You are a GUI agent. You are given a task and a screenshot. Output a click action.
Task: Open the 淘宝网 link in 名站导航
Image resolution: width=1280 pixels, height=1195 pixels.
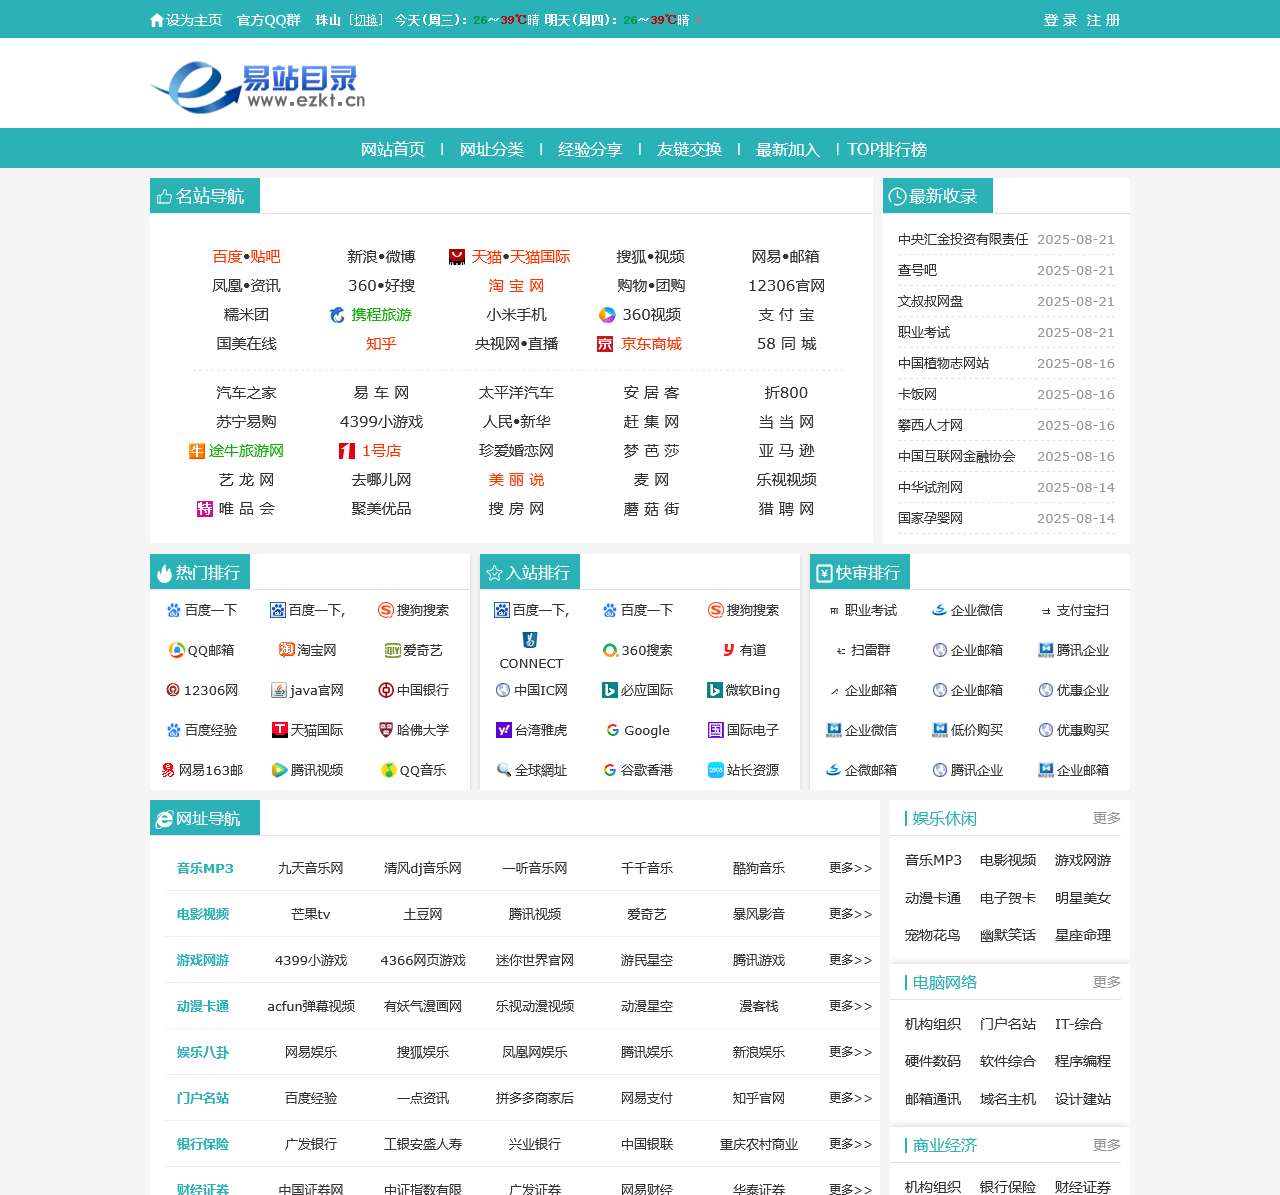pos(516,286)
